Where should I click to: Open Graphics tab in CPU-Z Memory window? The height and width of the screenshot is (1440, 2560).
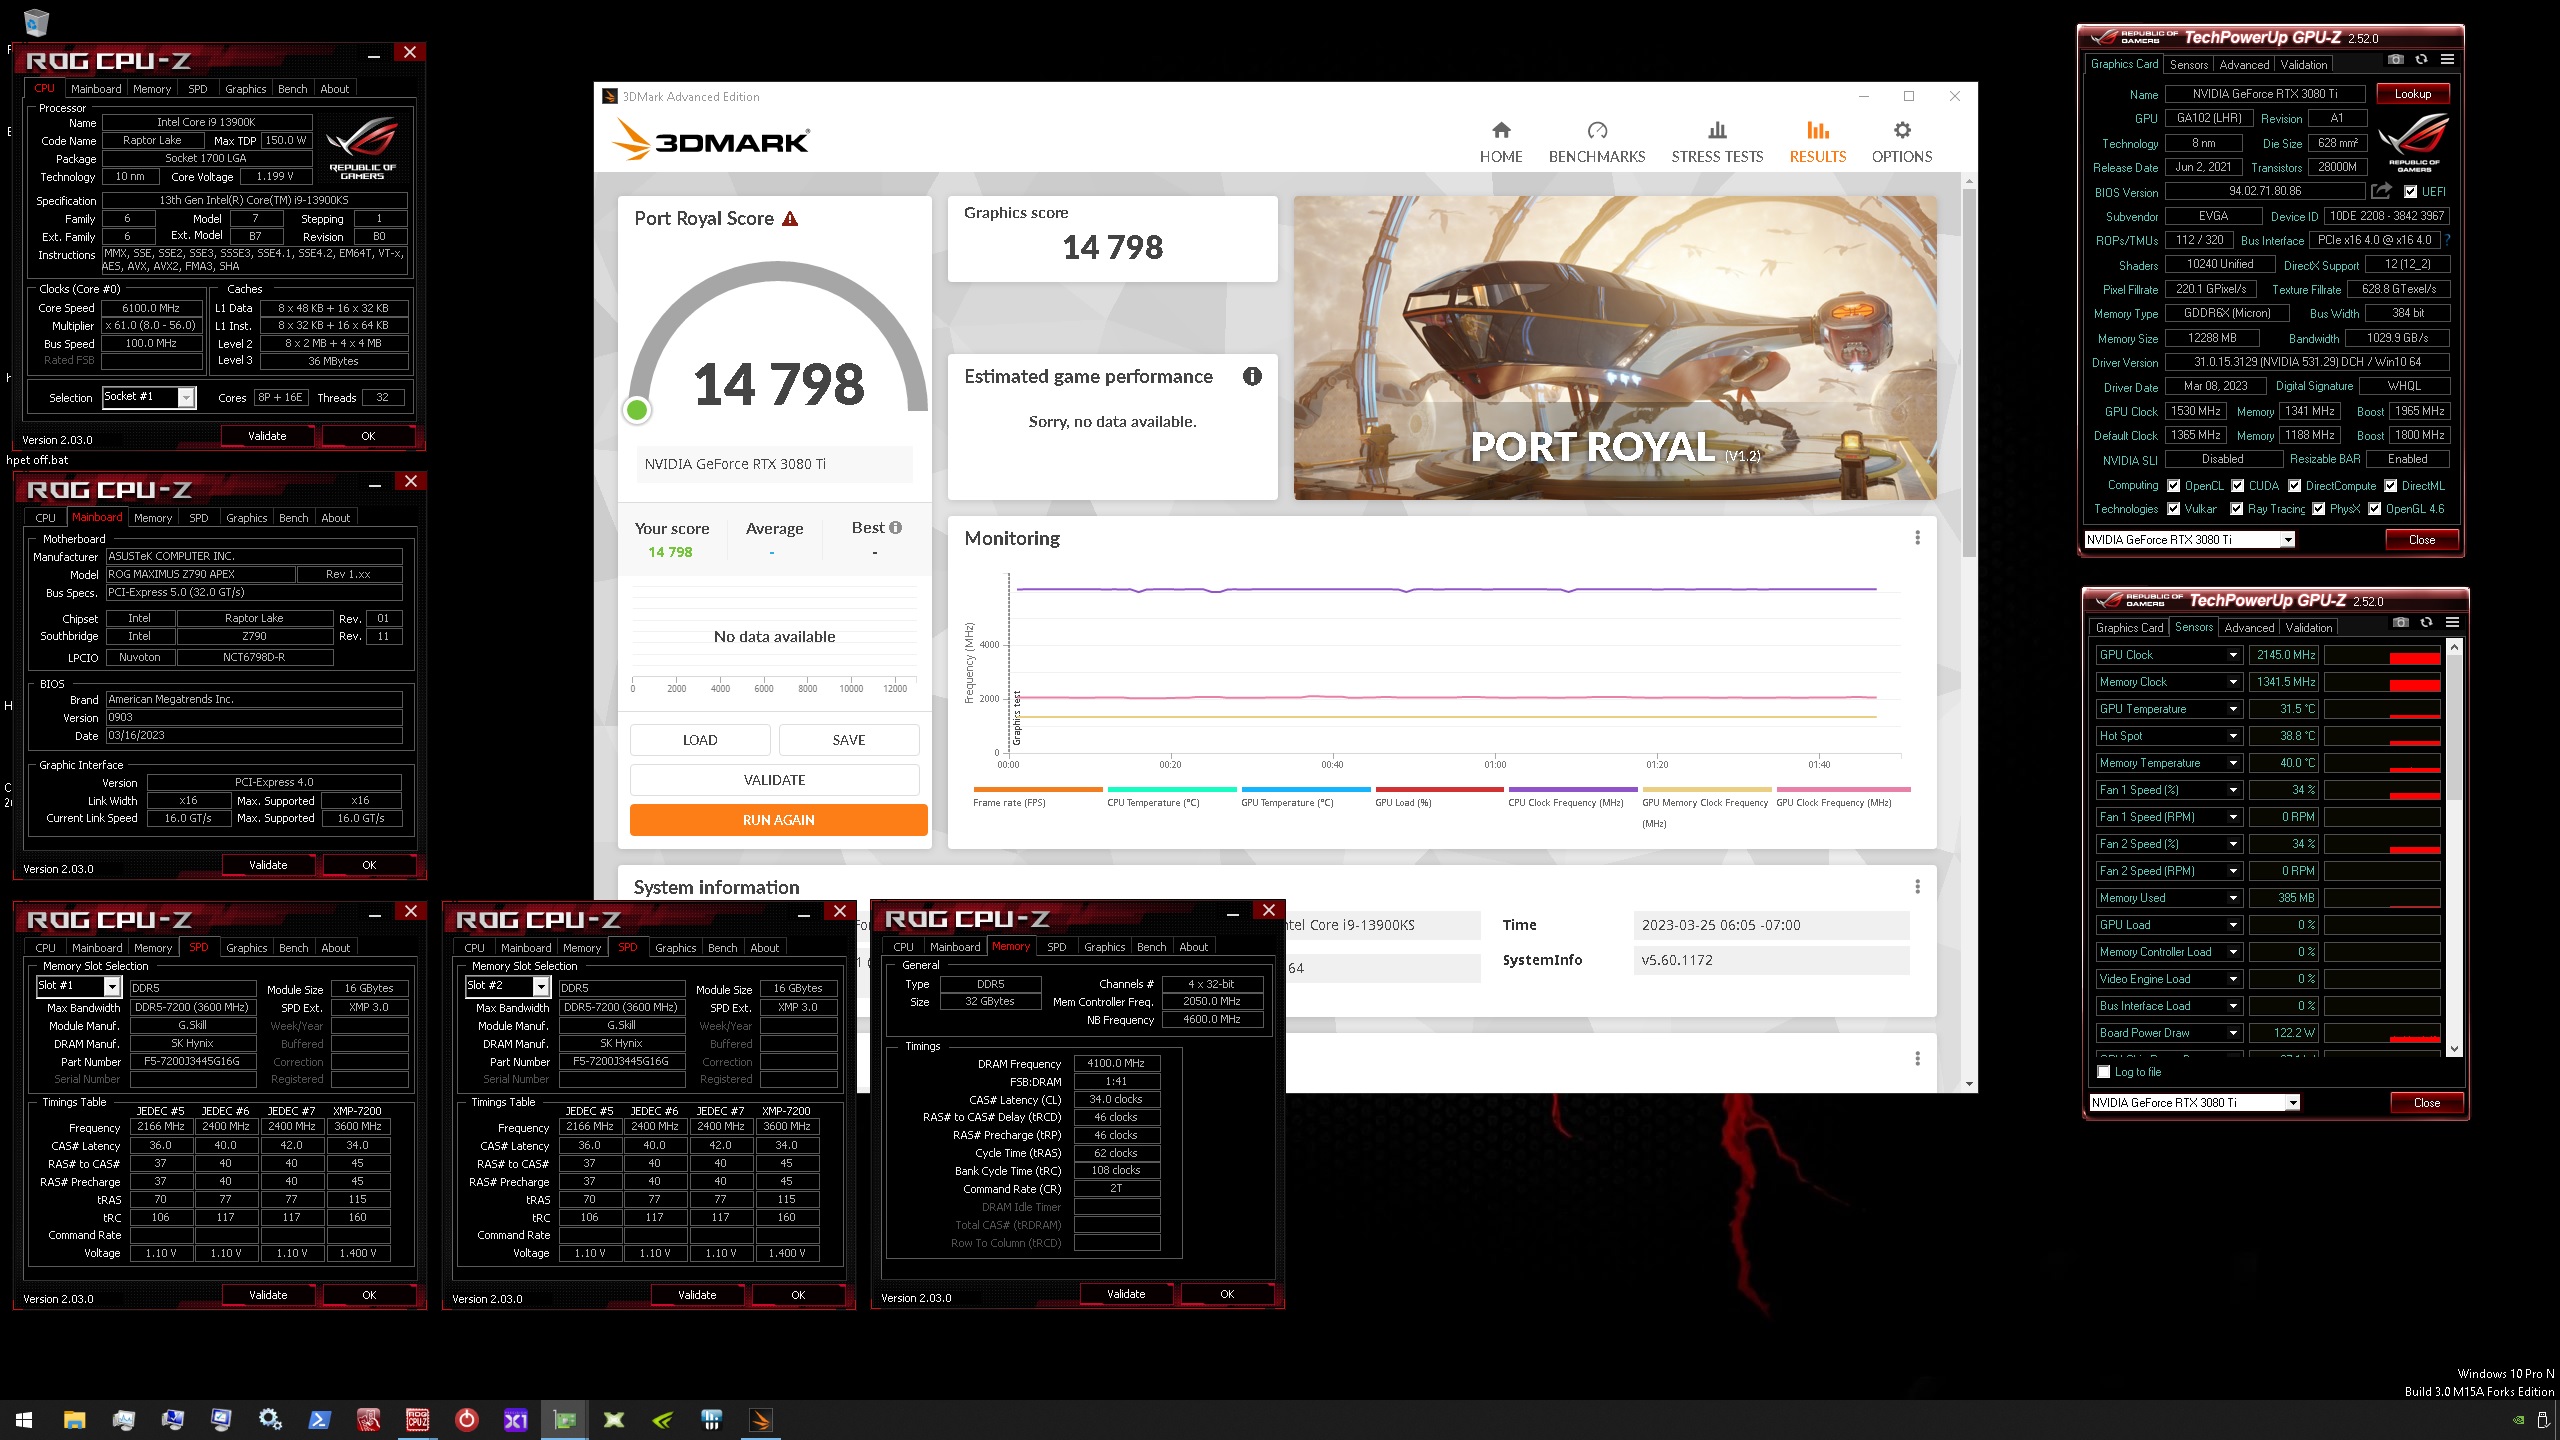(1104, 947)
